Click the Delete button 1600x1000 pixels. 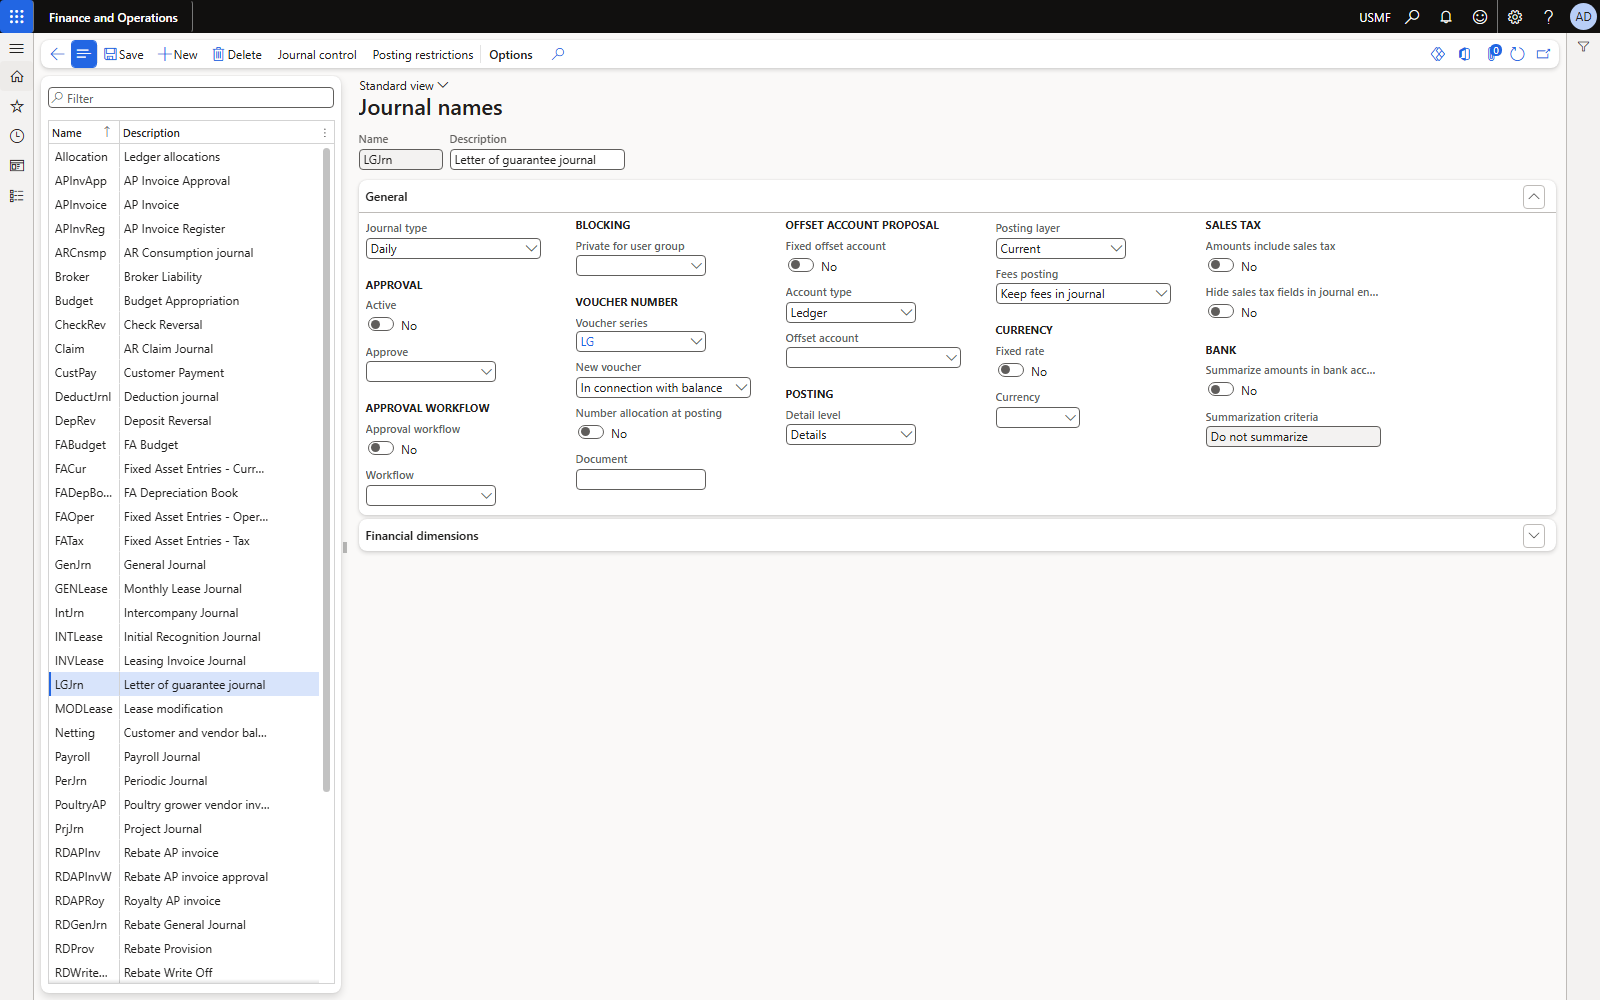click(237, 55)
